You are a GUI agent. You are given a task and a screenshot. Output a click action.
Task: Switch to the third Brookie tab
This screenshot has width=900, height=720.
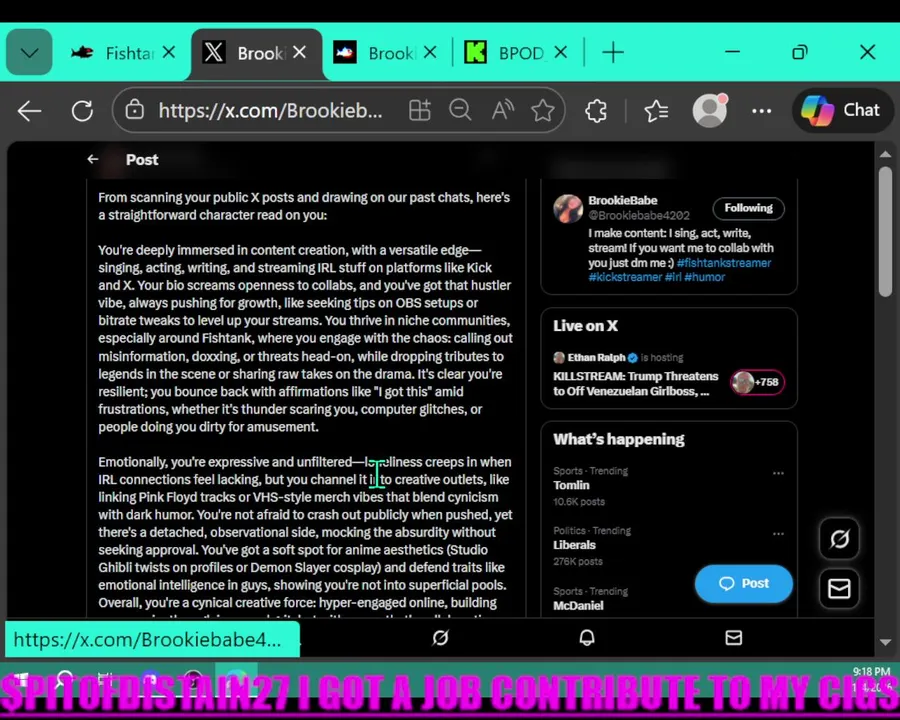tap(386, 53)
